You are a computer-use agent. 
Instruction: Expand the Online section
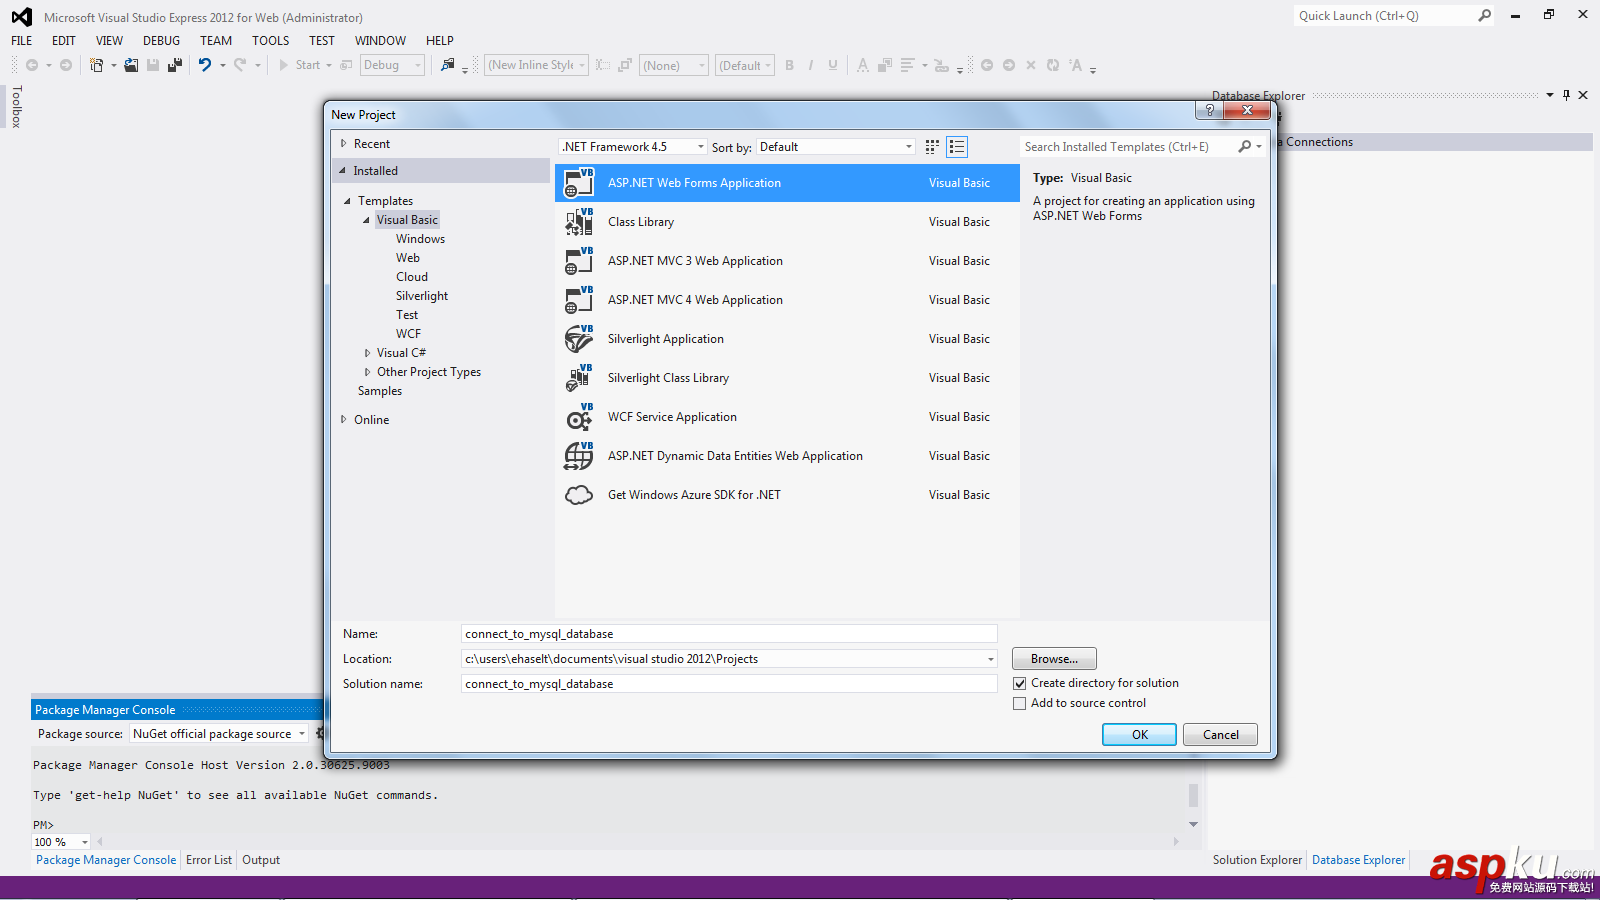pyautogui.click(x=344, y=420)
